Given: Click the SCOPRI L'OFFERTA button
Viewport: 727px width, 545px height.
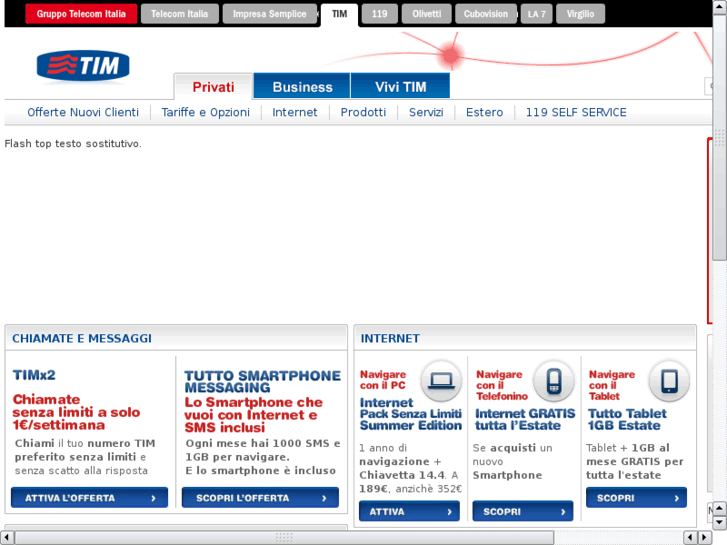Looking at the screenshot, I should [260, 498].
